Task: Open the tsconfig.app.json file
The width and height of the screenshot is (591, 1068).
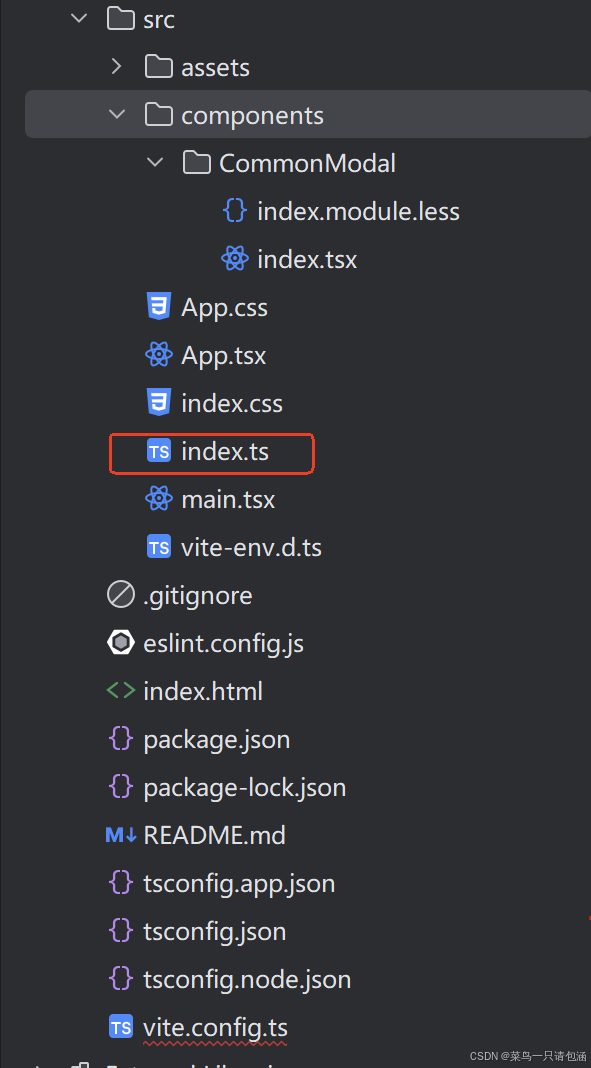Action: [x=239, y=885]
